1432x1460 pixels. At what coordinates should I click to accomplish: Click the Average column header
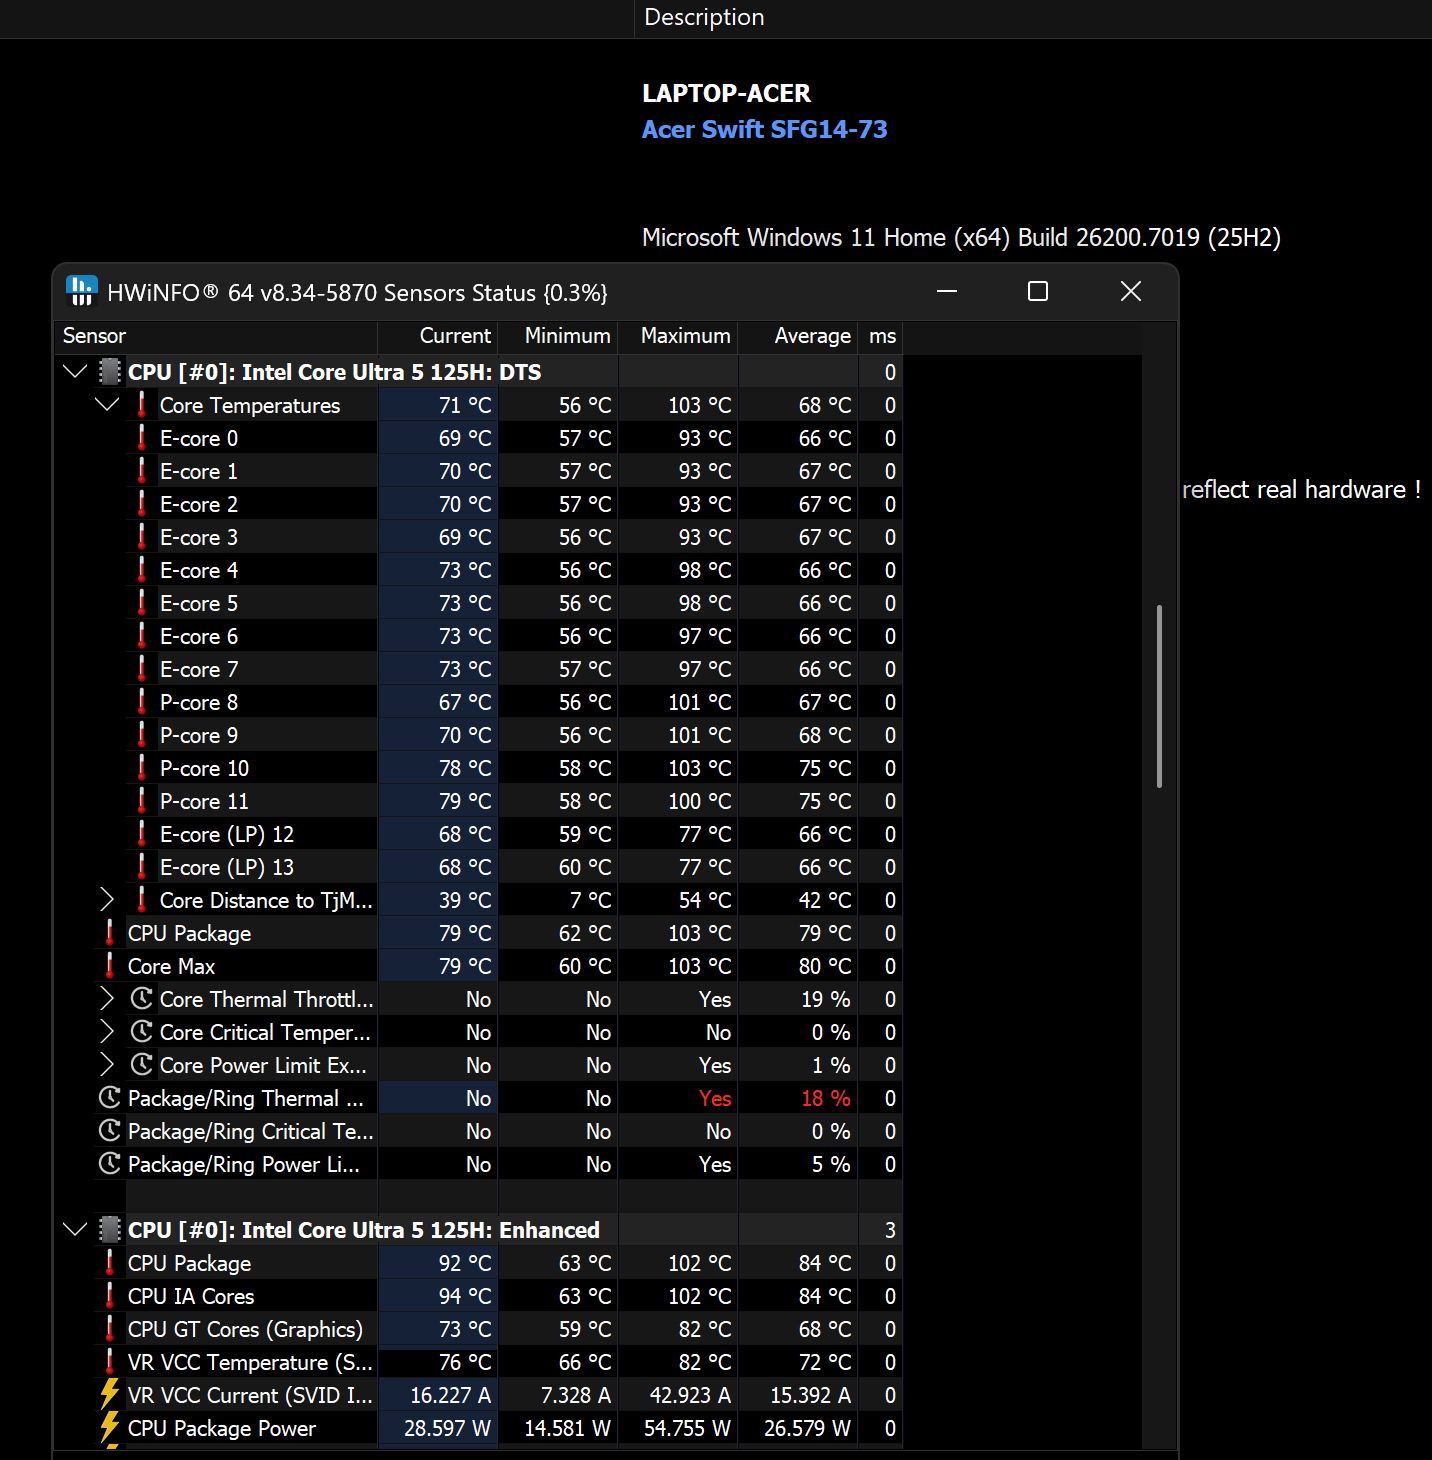(798, 336)
